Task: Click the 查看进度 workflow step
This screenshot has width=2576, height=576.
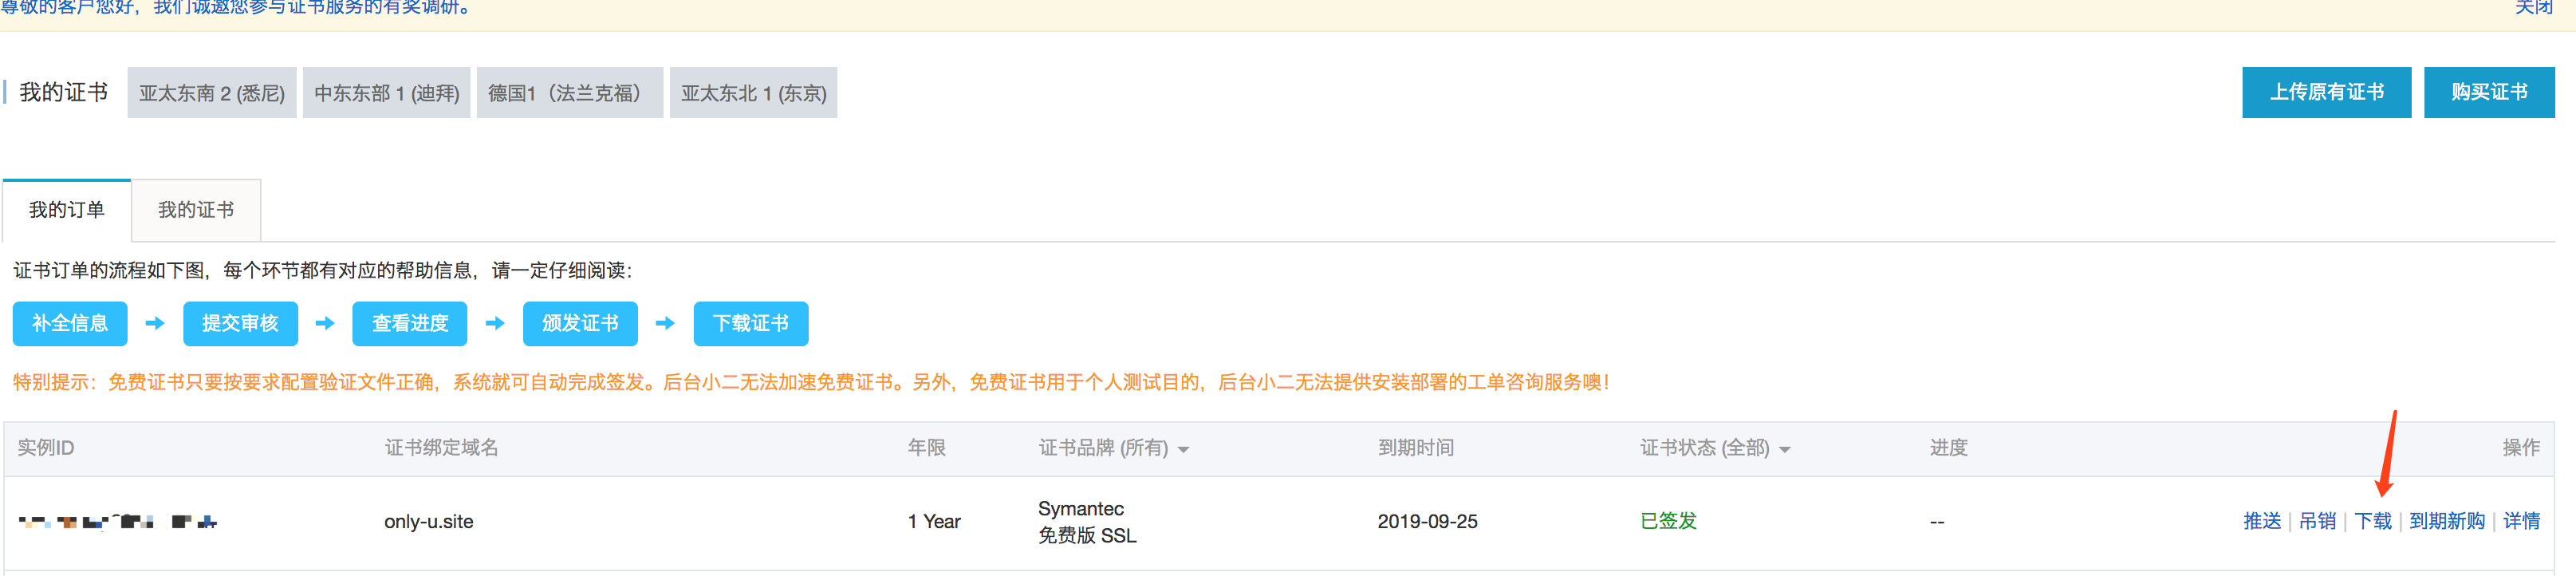Action: [x=410, y=324]
